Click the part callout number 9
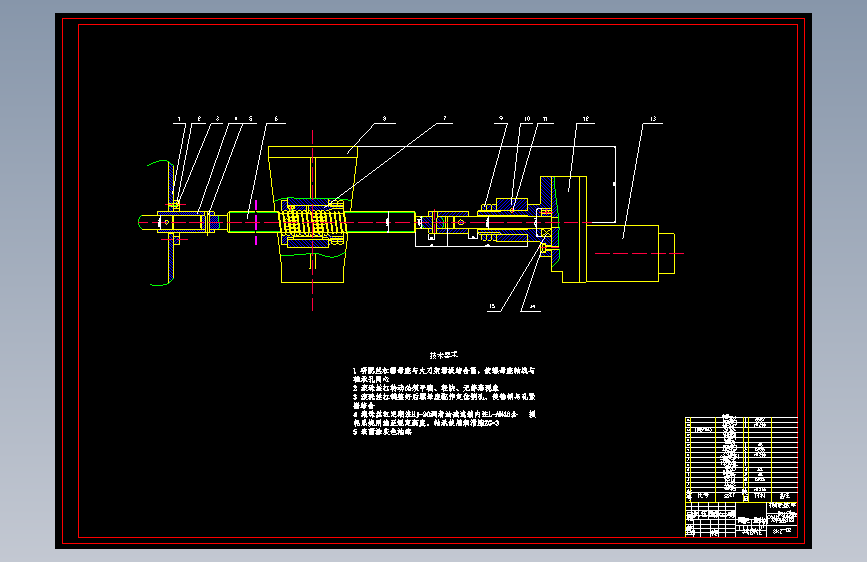Viewport: 867px width, 562px height. coord(501,119)
